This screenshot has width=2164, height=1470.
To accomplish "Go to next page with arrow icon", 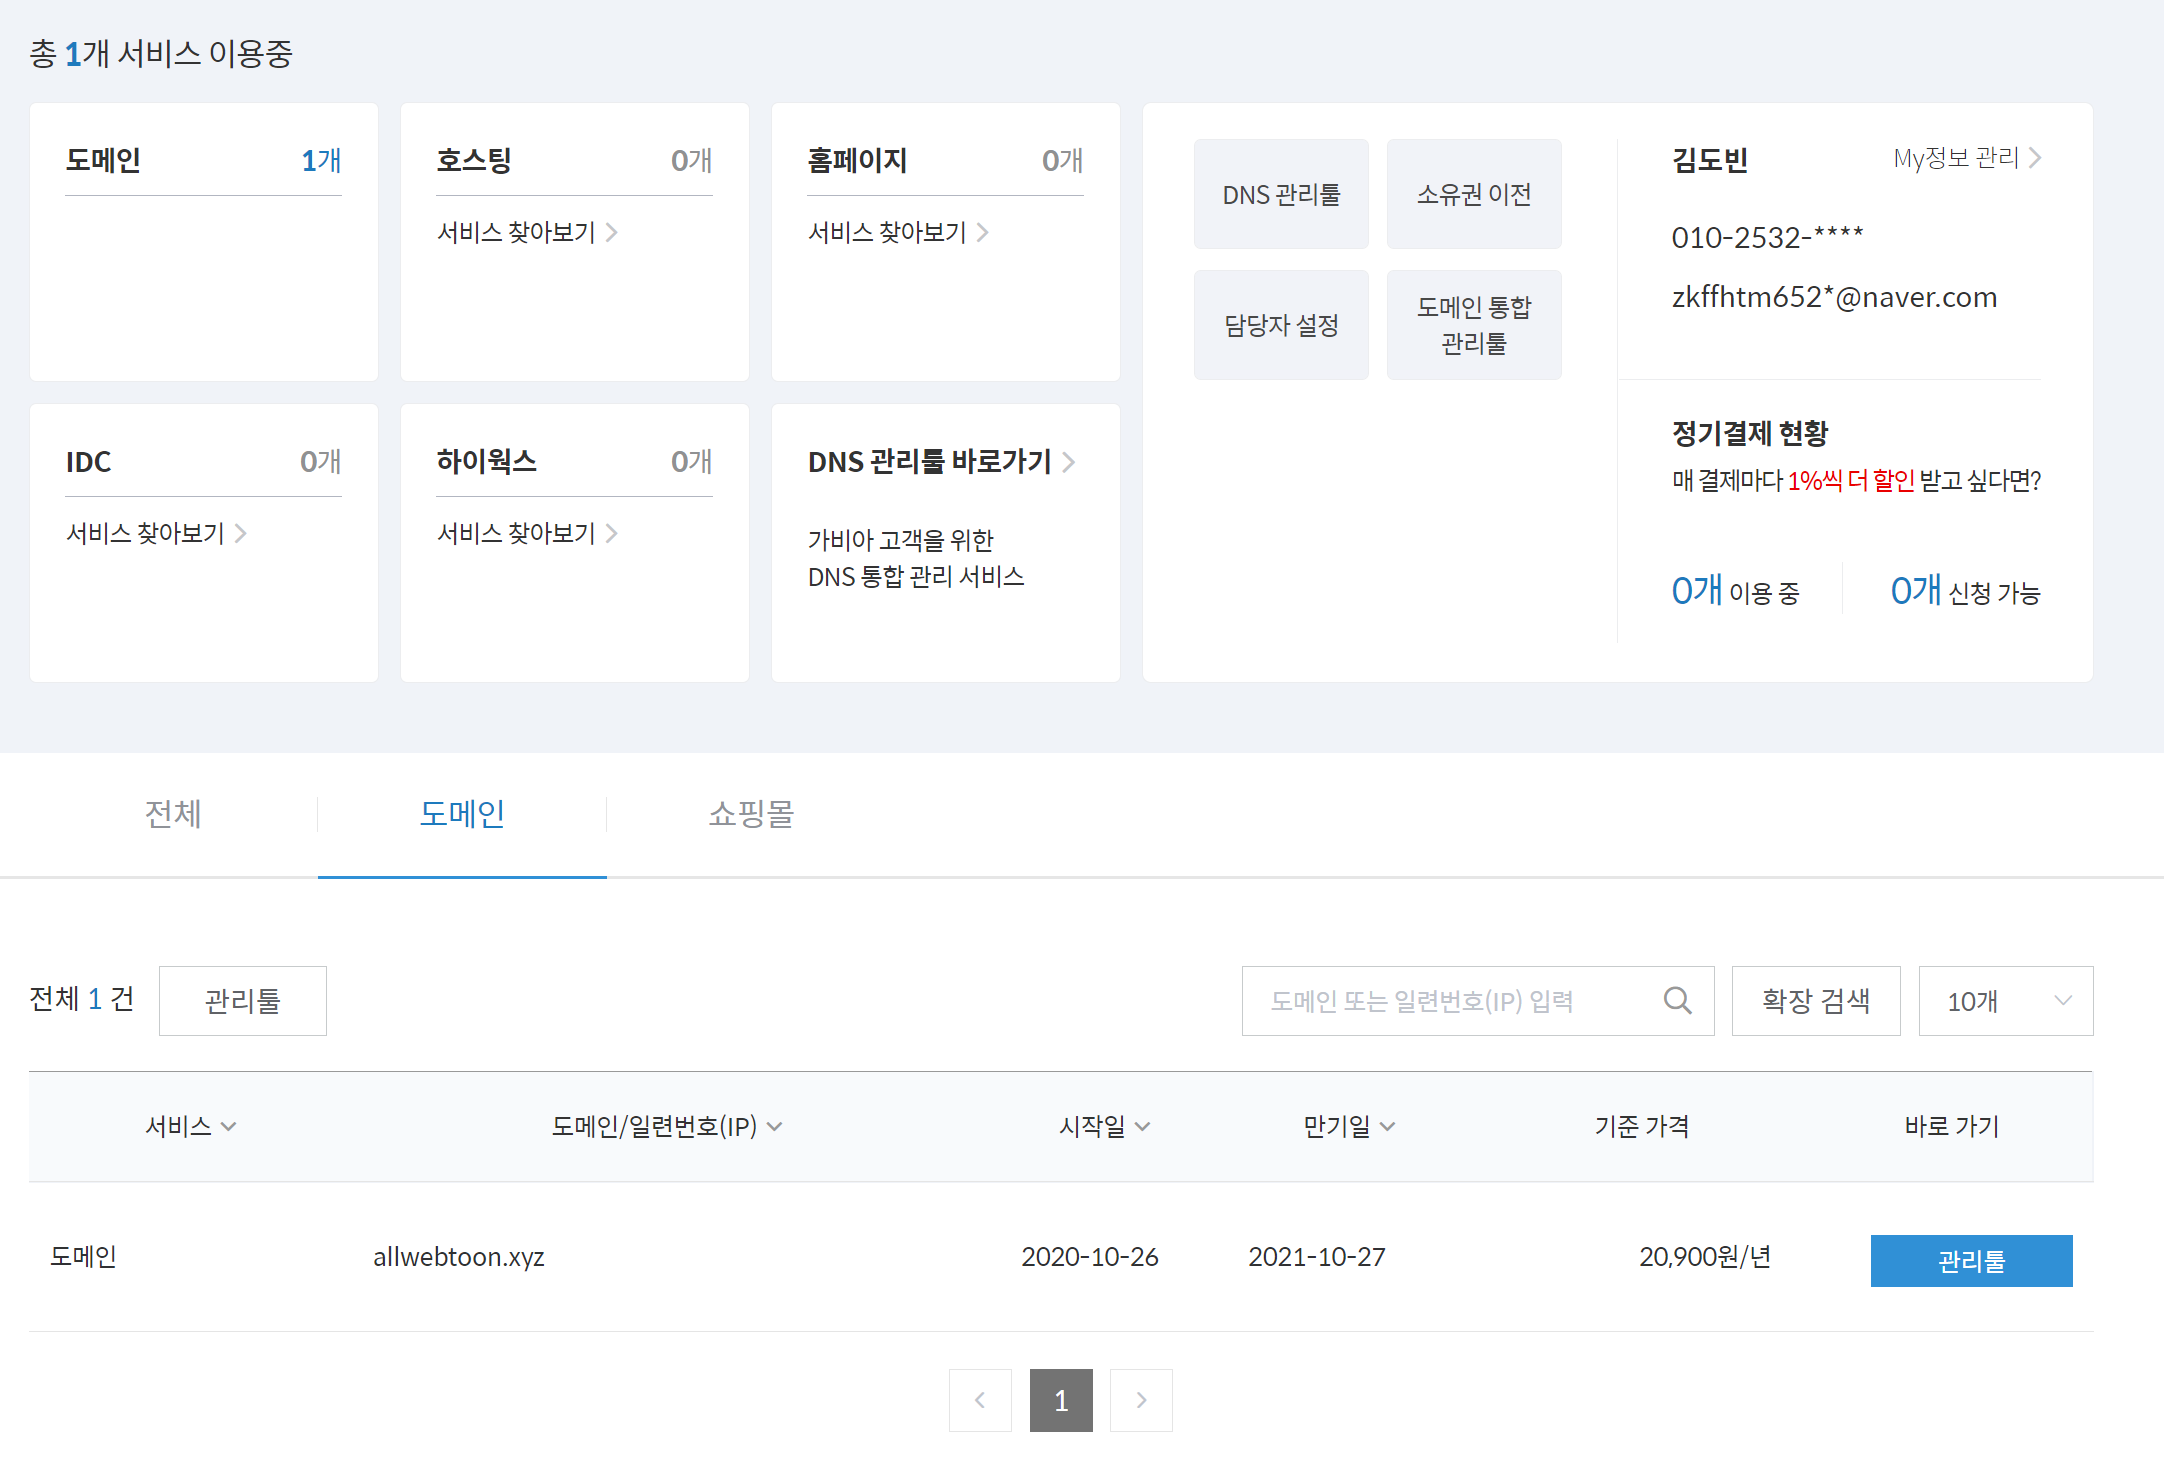I will [x=1141, y=1400].
